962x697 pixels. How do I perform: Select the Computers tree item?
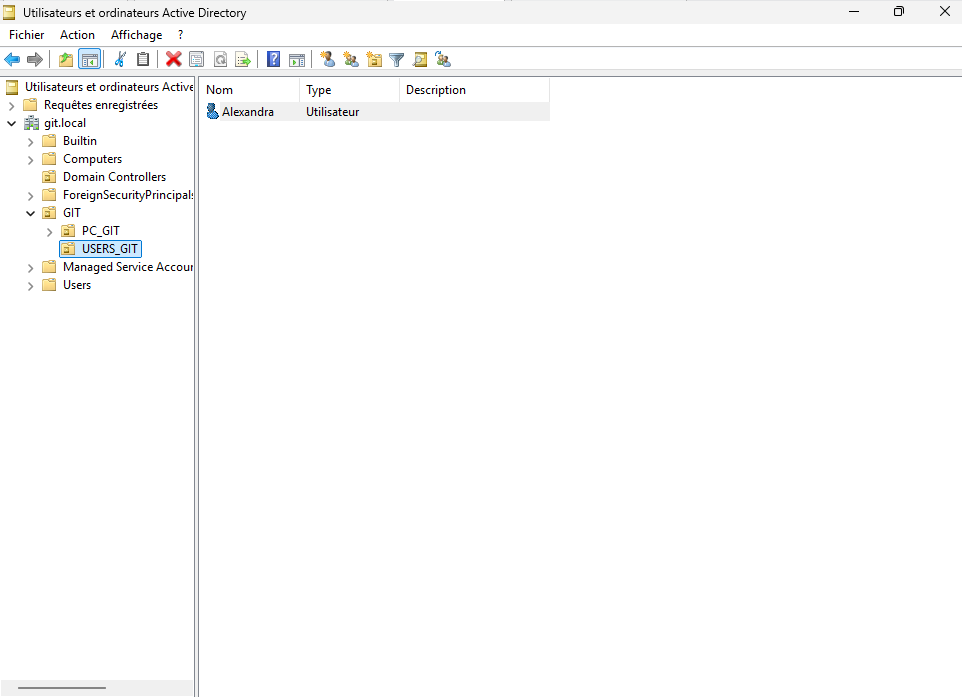pyautogui.click(x=92, y=160)
